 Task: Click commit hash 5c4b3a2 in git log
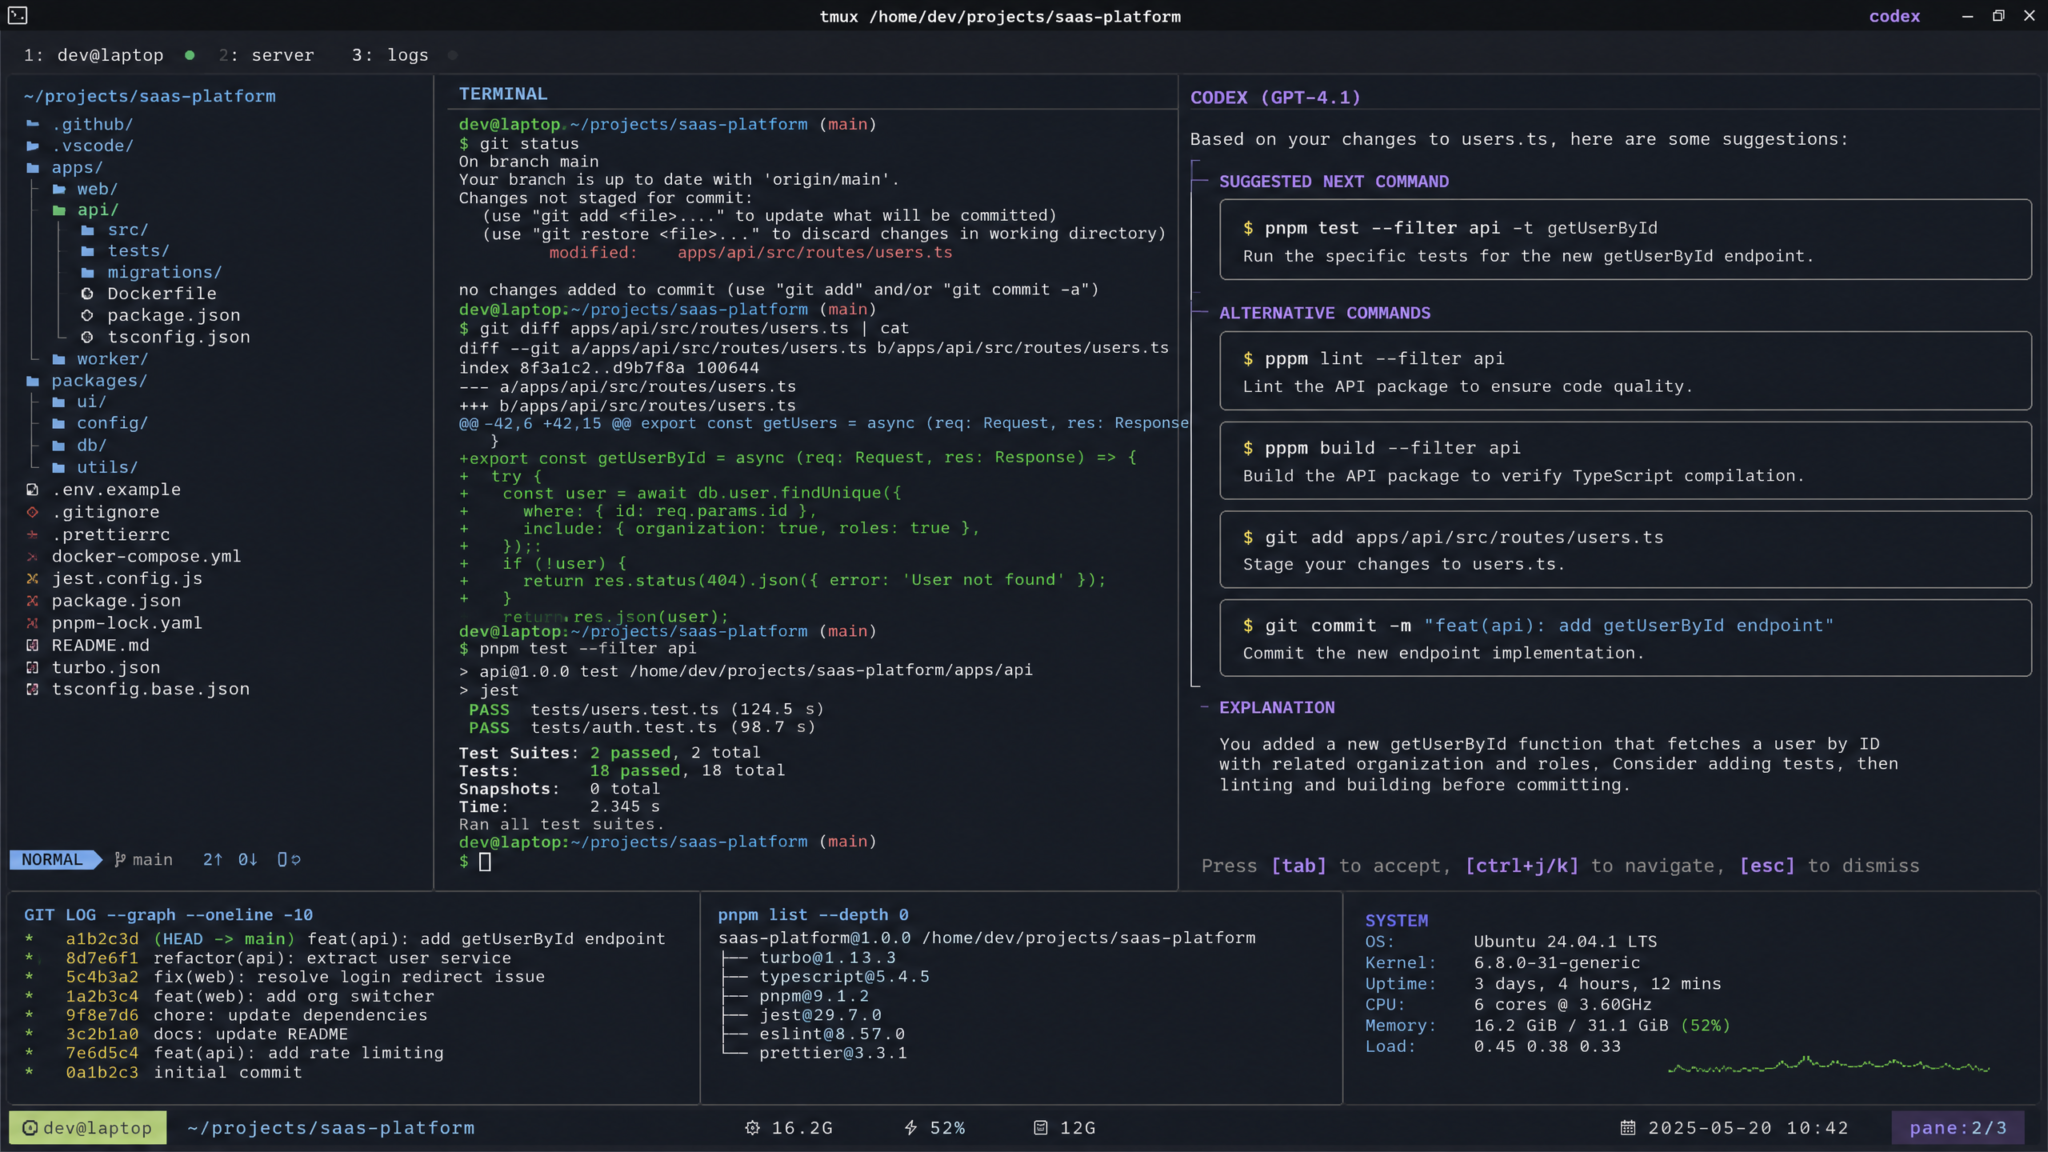(102, 977)
